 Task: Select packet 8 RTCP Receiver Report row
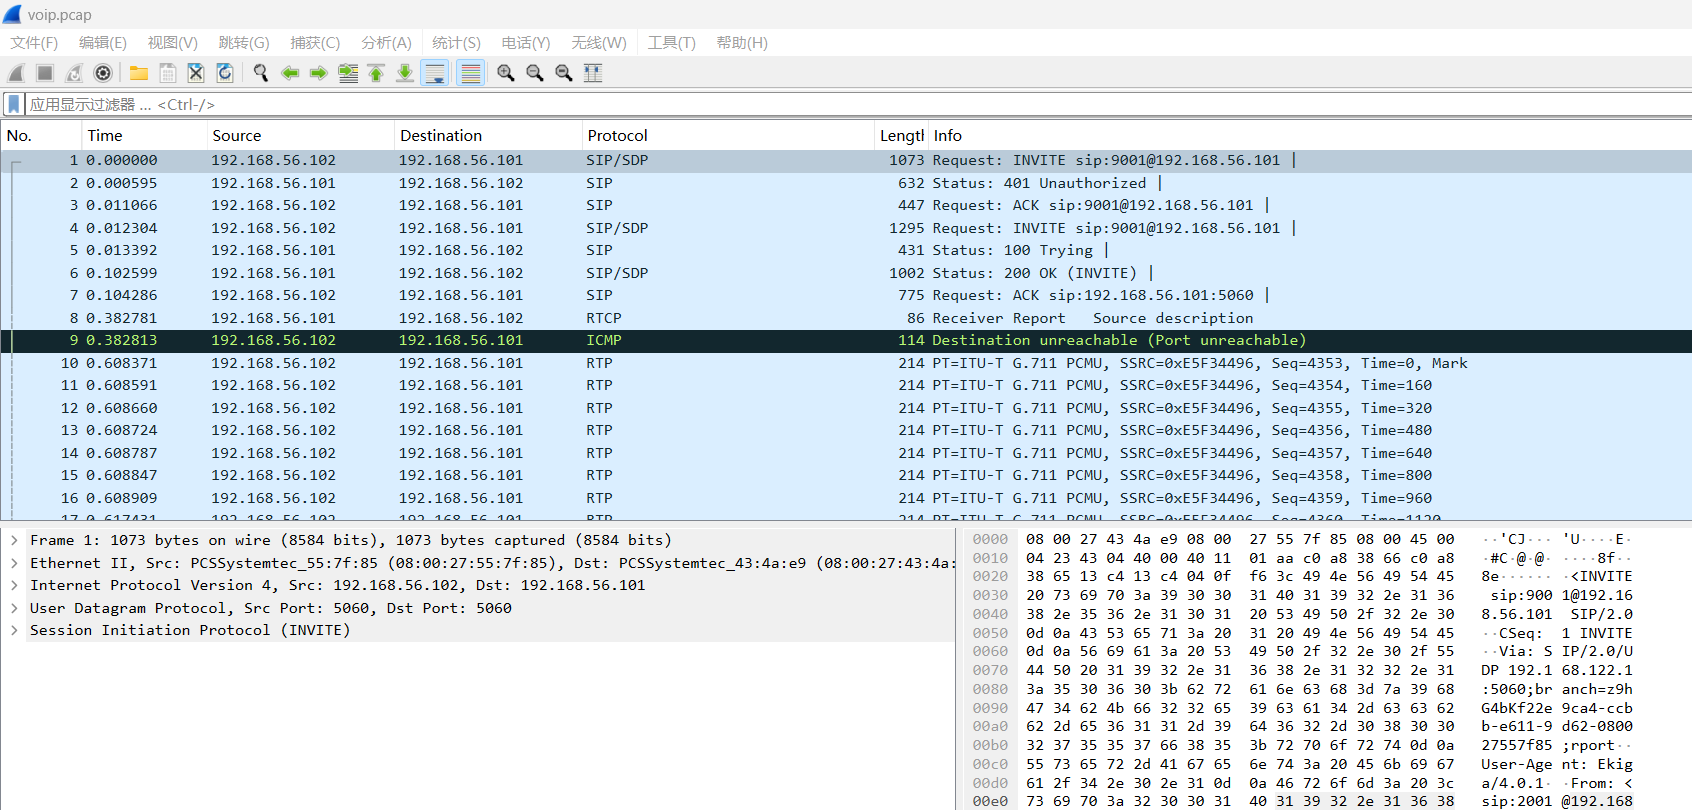click(x=846, y=318)
